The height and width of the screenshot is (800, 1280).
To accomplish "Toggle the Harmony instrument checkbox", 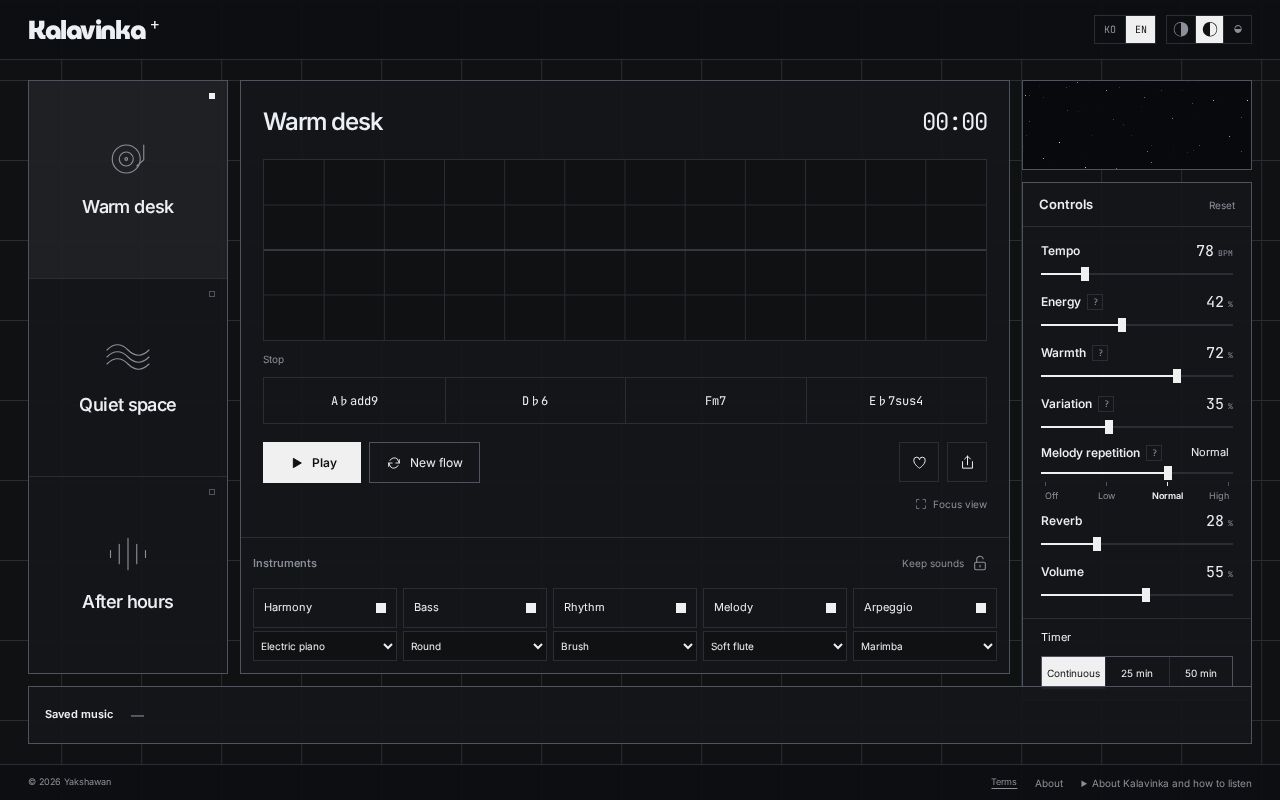I will click(381, 608).
